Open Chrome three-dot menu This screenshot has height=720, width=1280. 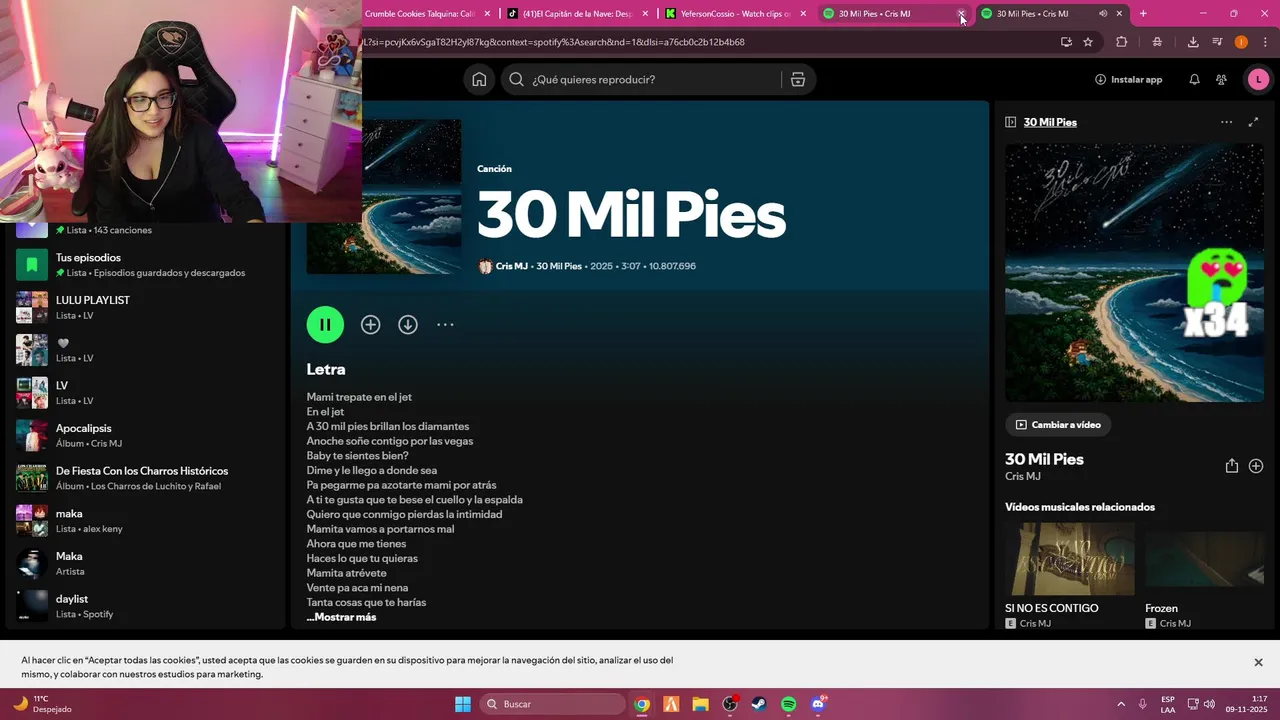tap(1264, 42)
